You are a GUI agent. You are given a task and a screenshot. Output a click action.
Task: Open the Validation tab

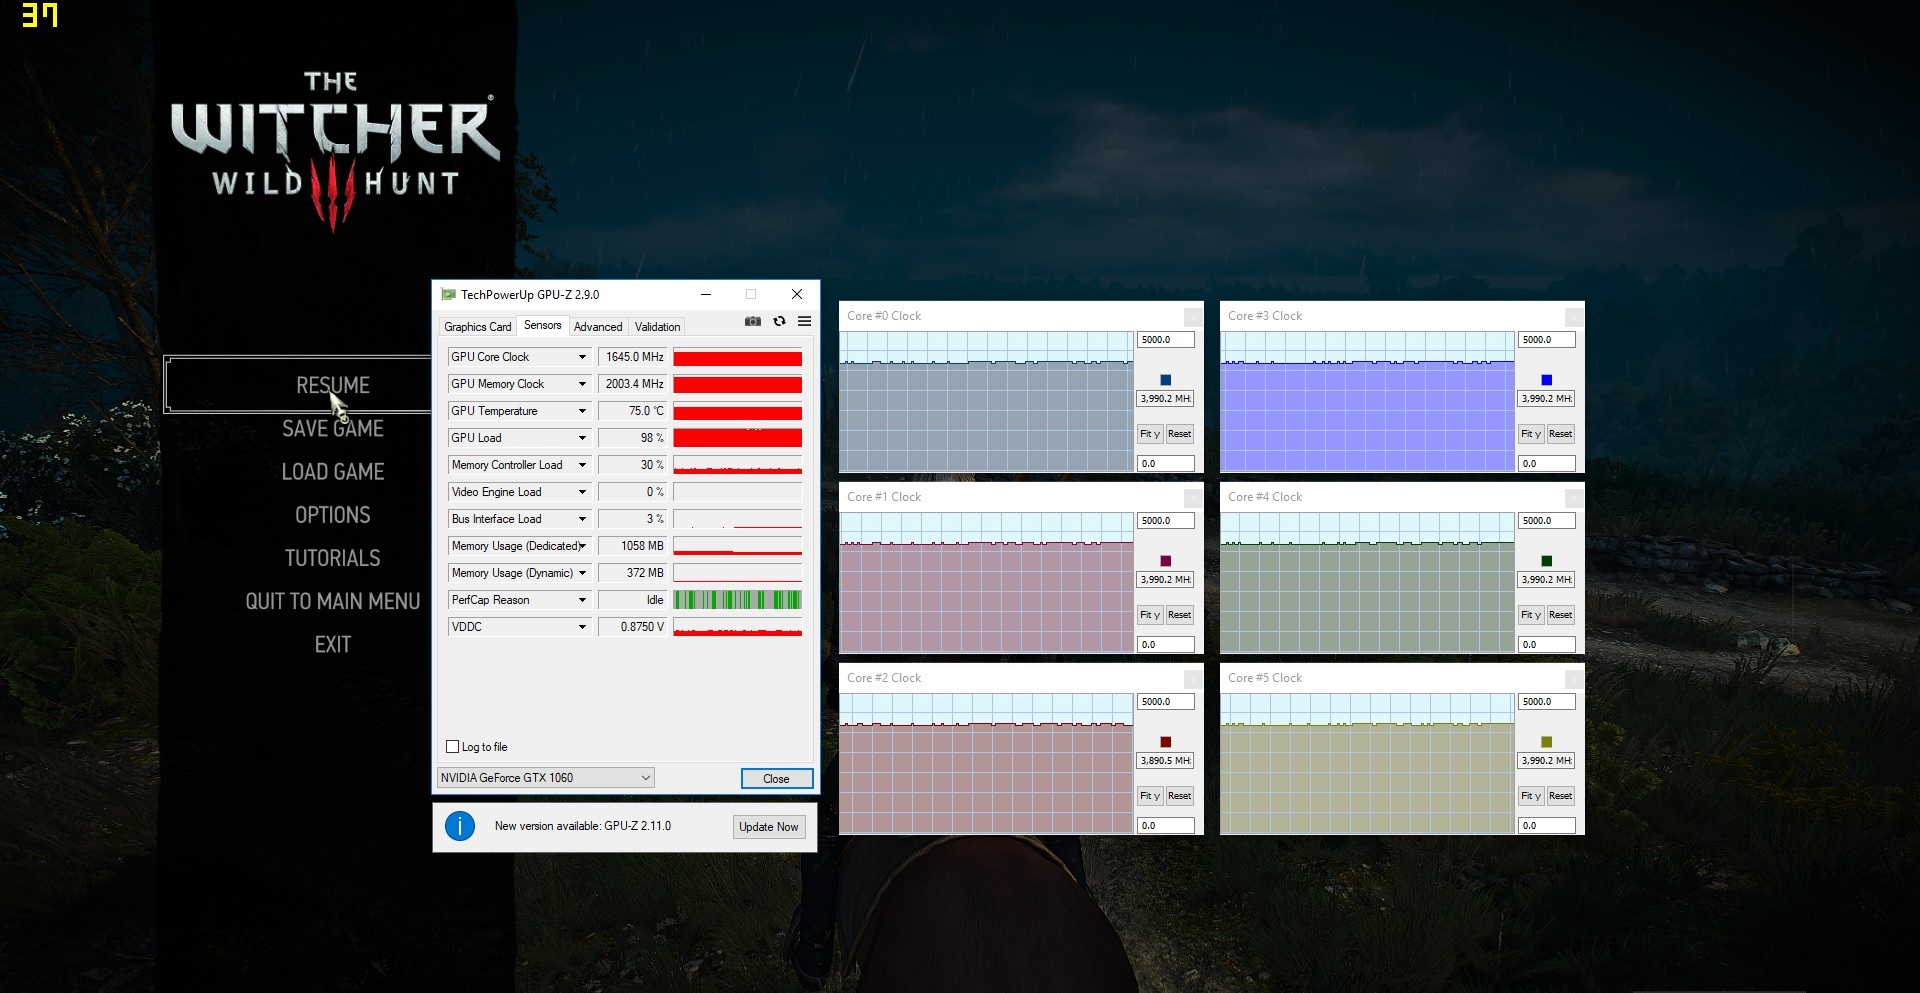[657, 327]
